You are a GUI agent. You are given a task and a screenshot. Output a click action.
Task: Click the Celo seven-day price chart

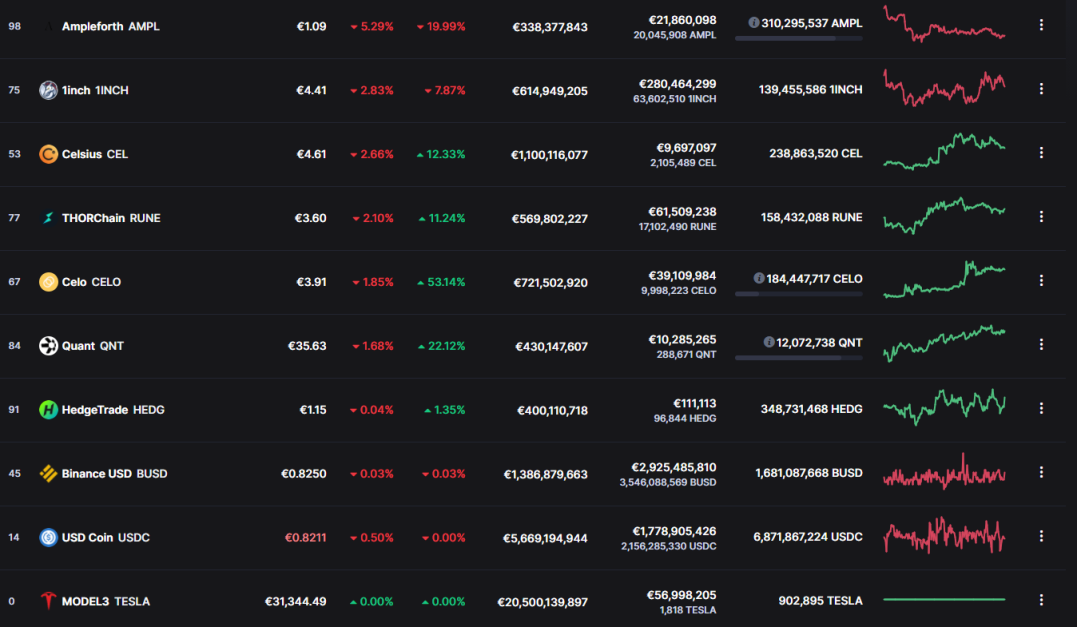[x=944, y=280]
